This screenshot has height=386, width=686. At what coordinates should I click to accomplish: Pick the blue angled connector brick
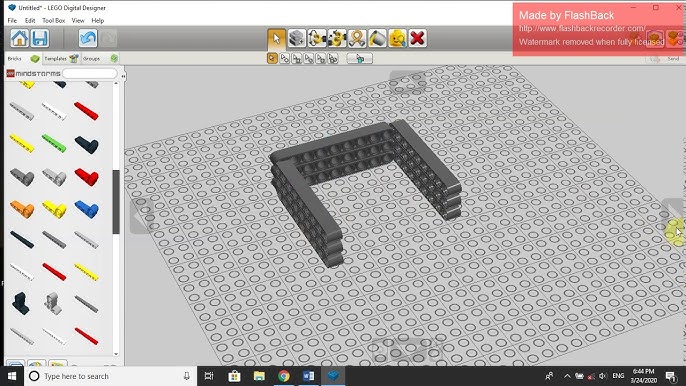(x=86, y=209)
